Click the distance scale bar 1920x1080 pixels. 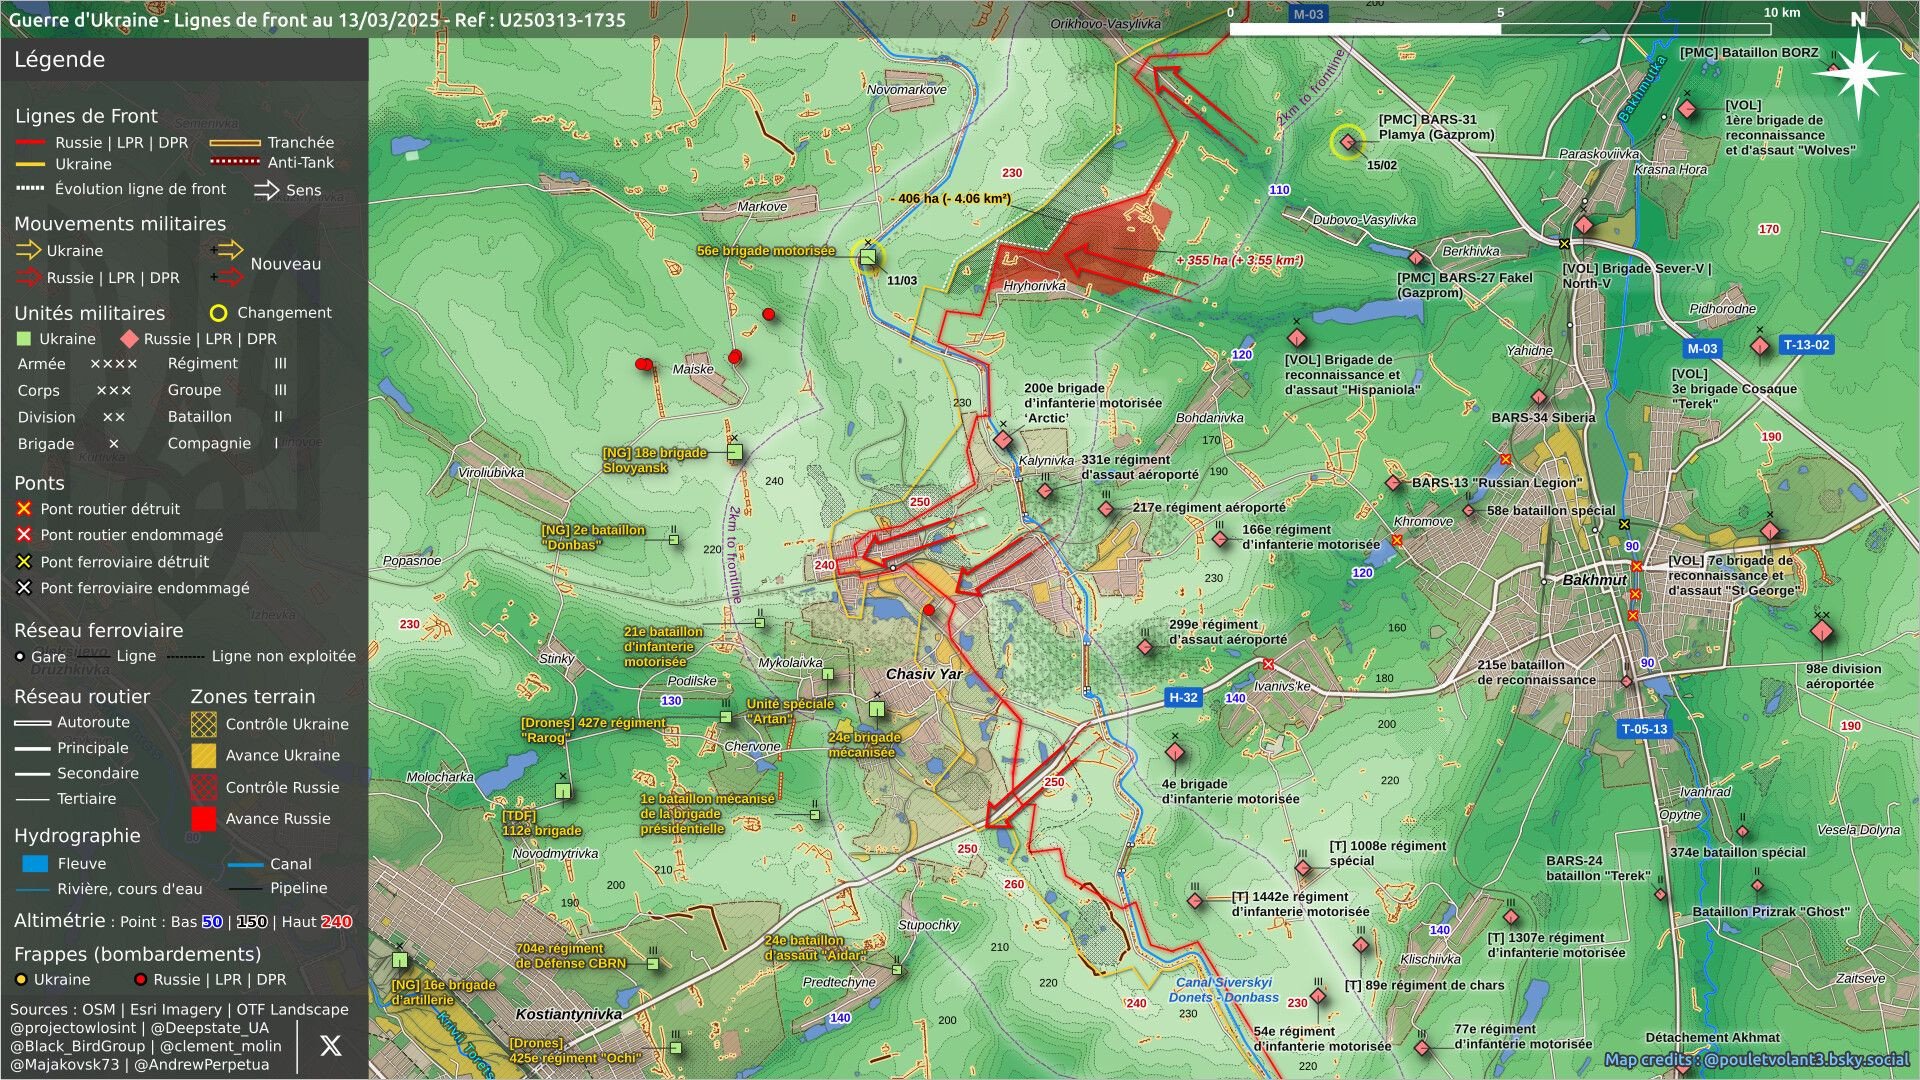(1500, 29)
